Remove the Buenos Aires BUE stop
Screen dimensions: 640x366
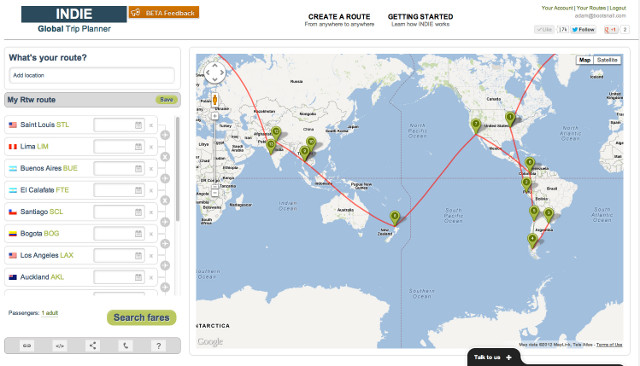click(151, 169)
